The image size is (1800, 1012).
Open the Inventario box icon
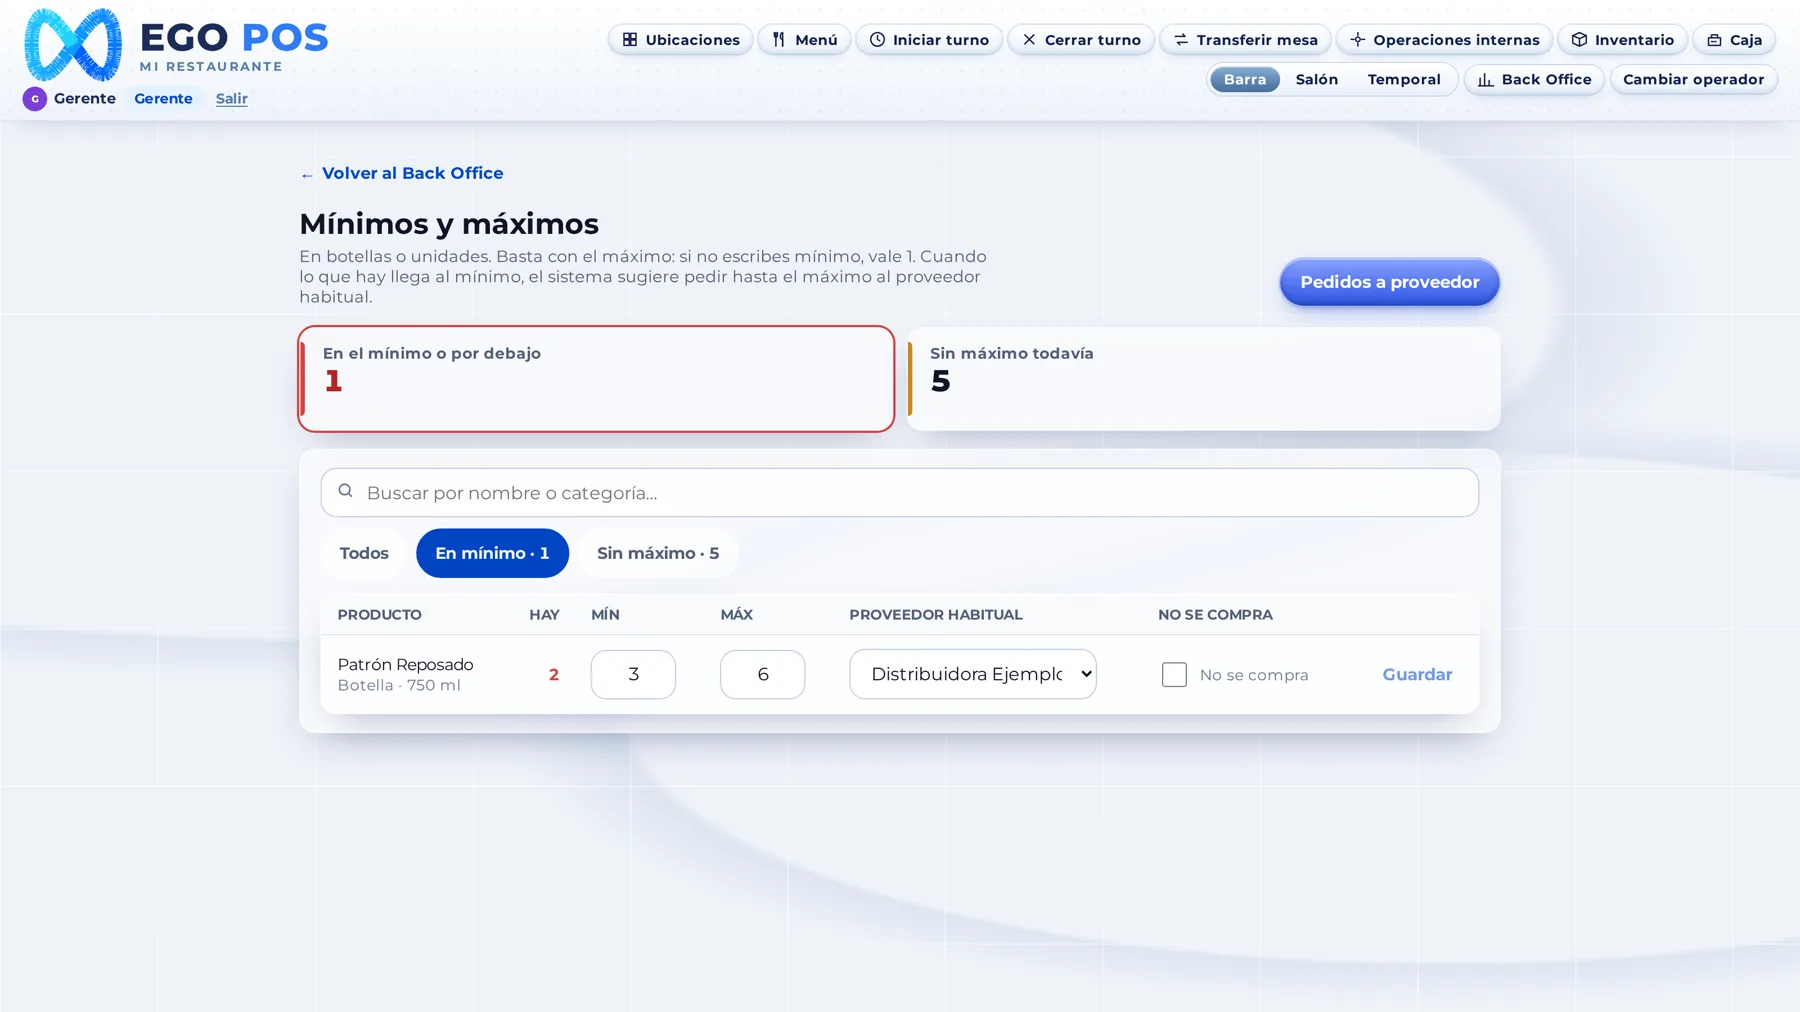click(1579, 40)
